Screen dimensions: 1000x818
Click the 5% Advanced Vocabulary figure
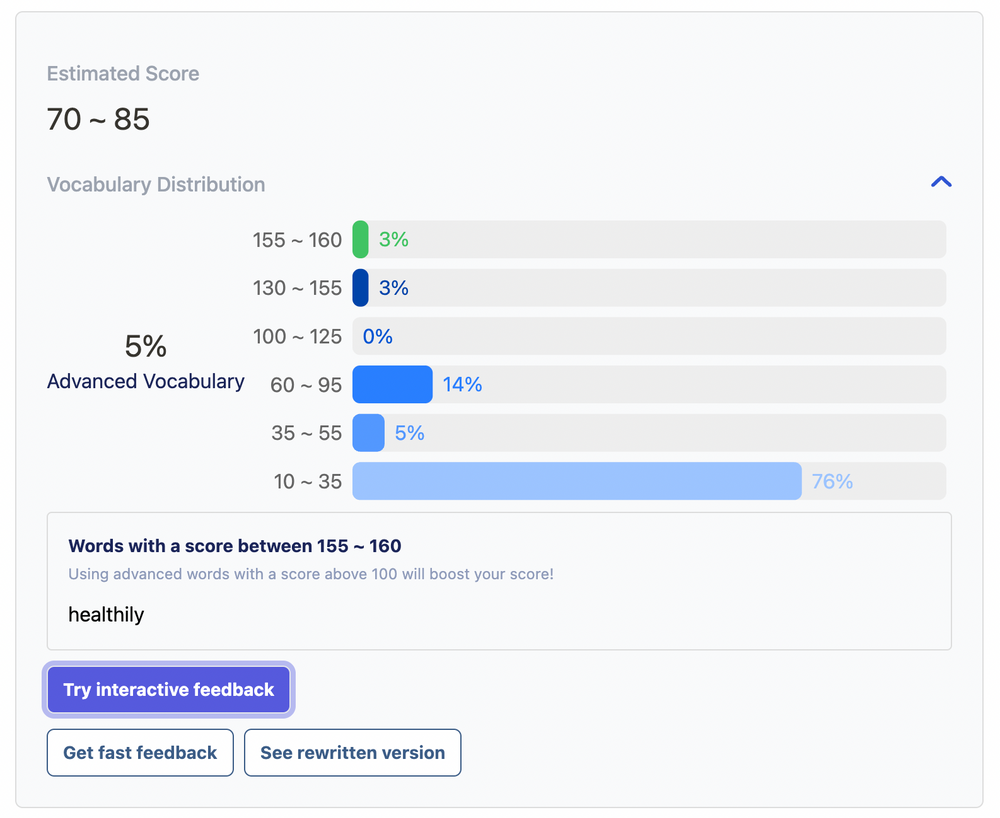(146, 346)
